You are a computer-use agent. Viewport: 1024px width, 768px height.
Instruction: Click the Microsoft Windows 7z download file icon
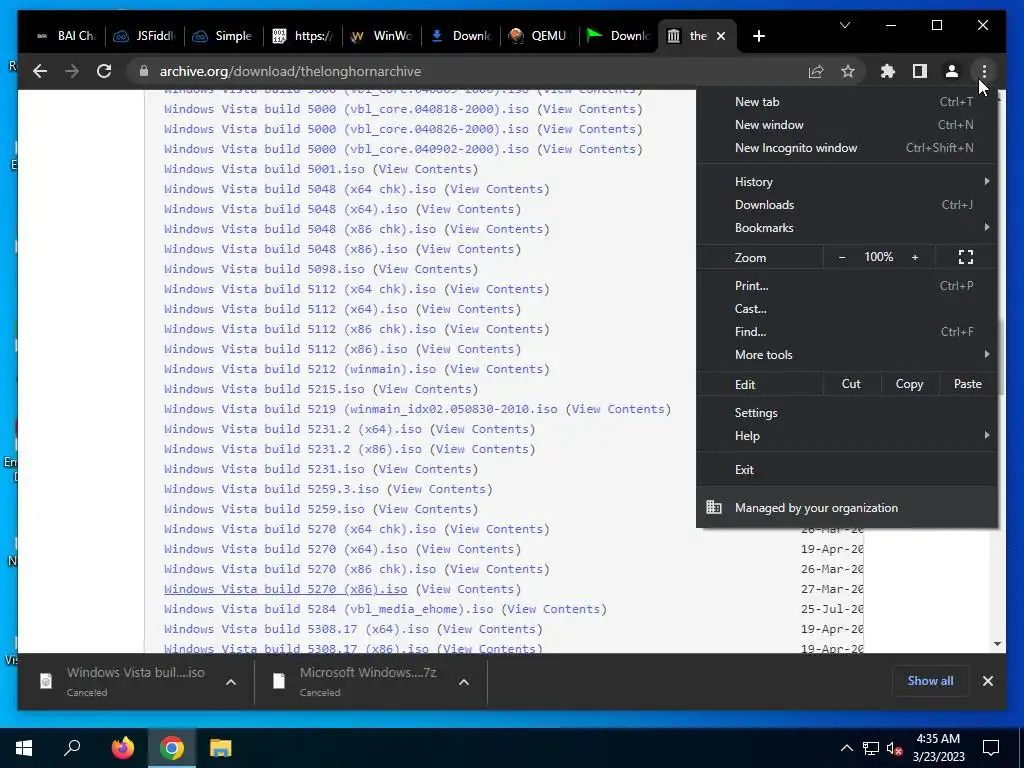click(x=279, y=681)
